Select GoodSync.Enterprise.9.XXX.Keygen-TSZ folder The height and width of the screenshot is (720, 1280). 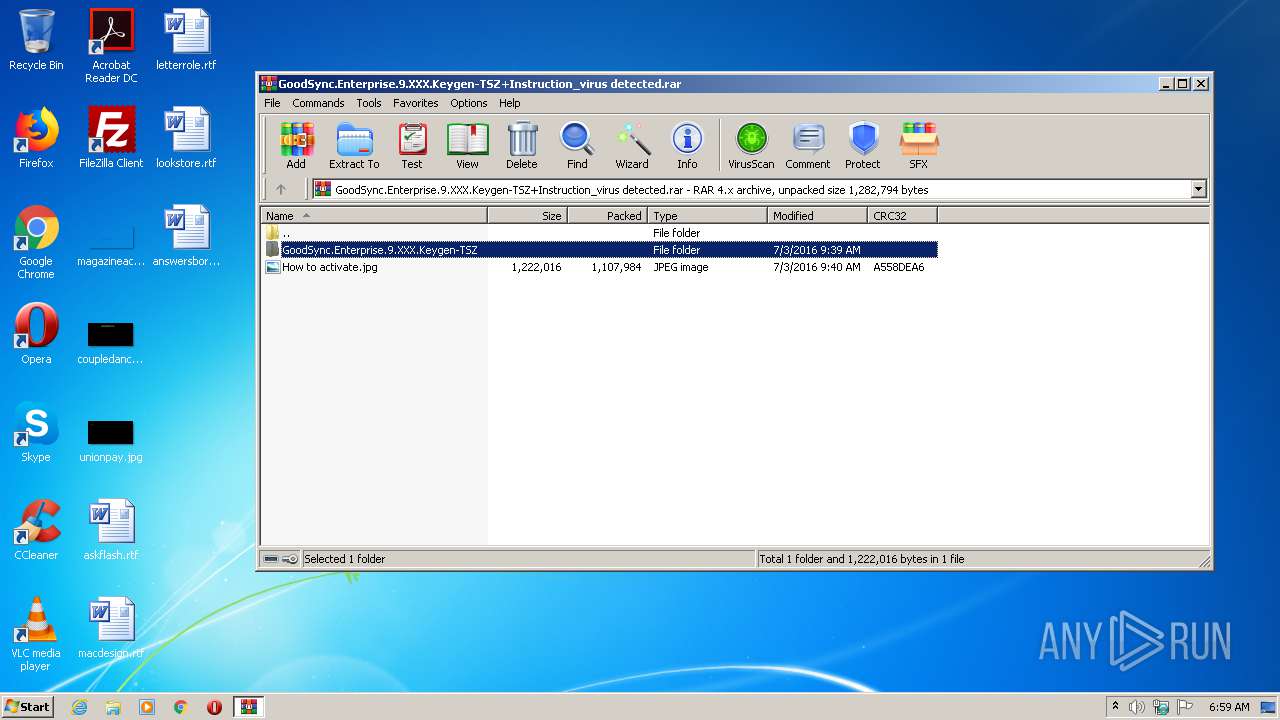(x=600, y=250)
